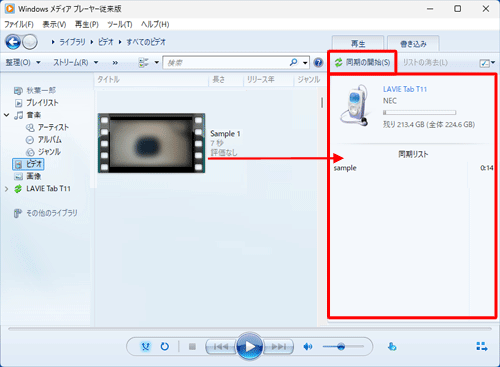This screenshot has height=367, width=500.
Task: Open the 整理(O) dropdown
Action: 23,62
